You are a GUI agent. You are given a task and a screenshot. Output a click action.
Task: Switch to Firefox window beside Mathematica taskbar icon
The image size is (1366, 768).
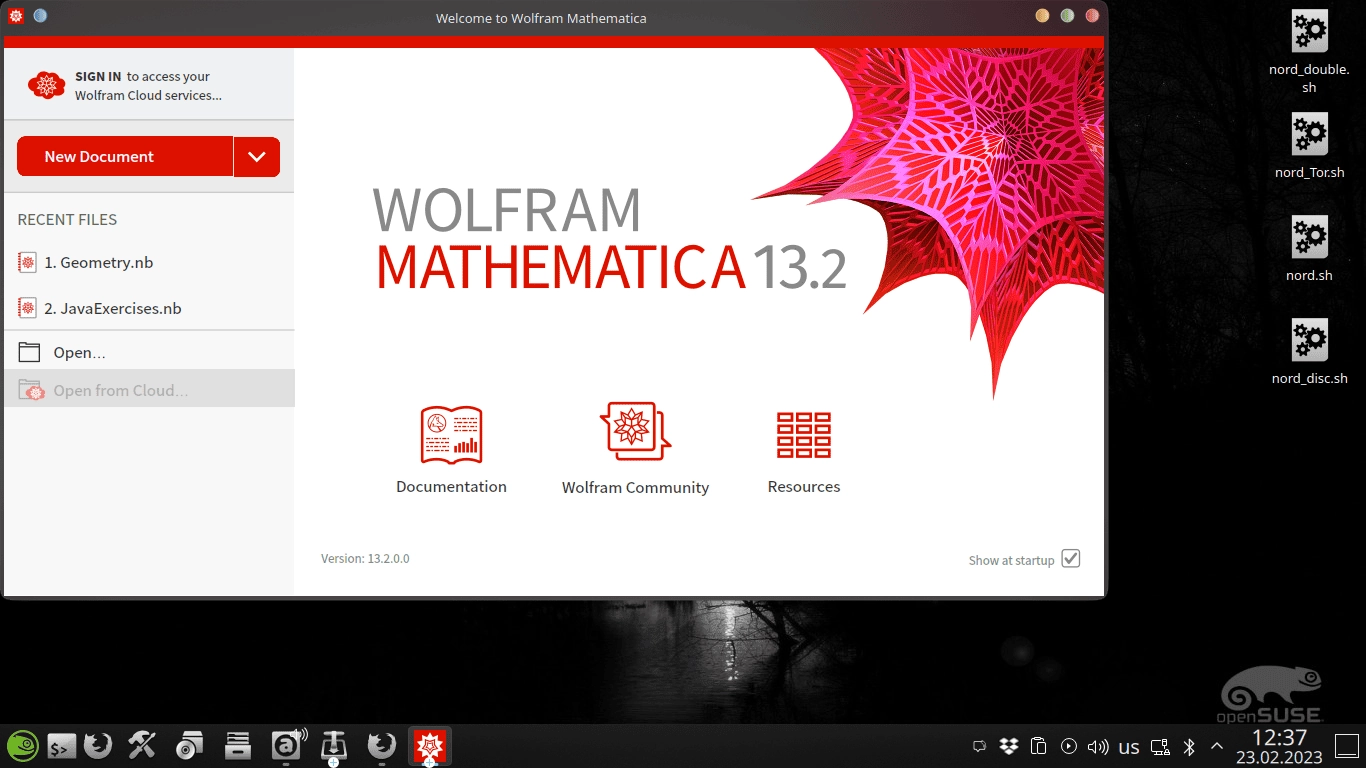pos(381,745)
